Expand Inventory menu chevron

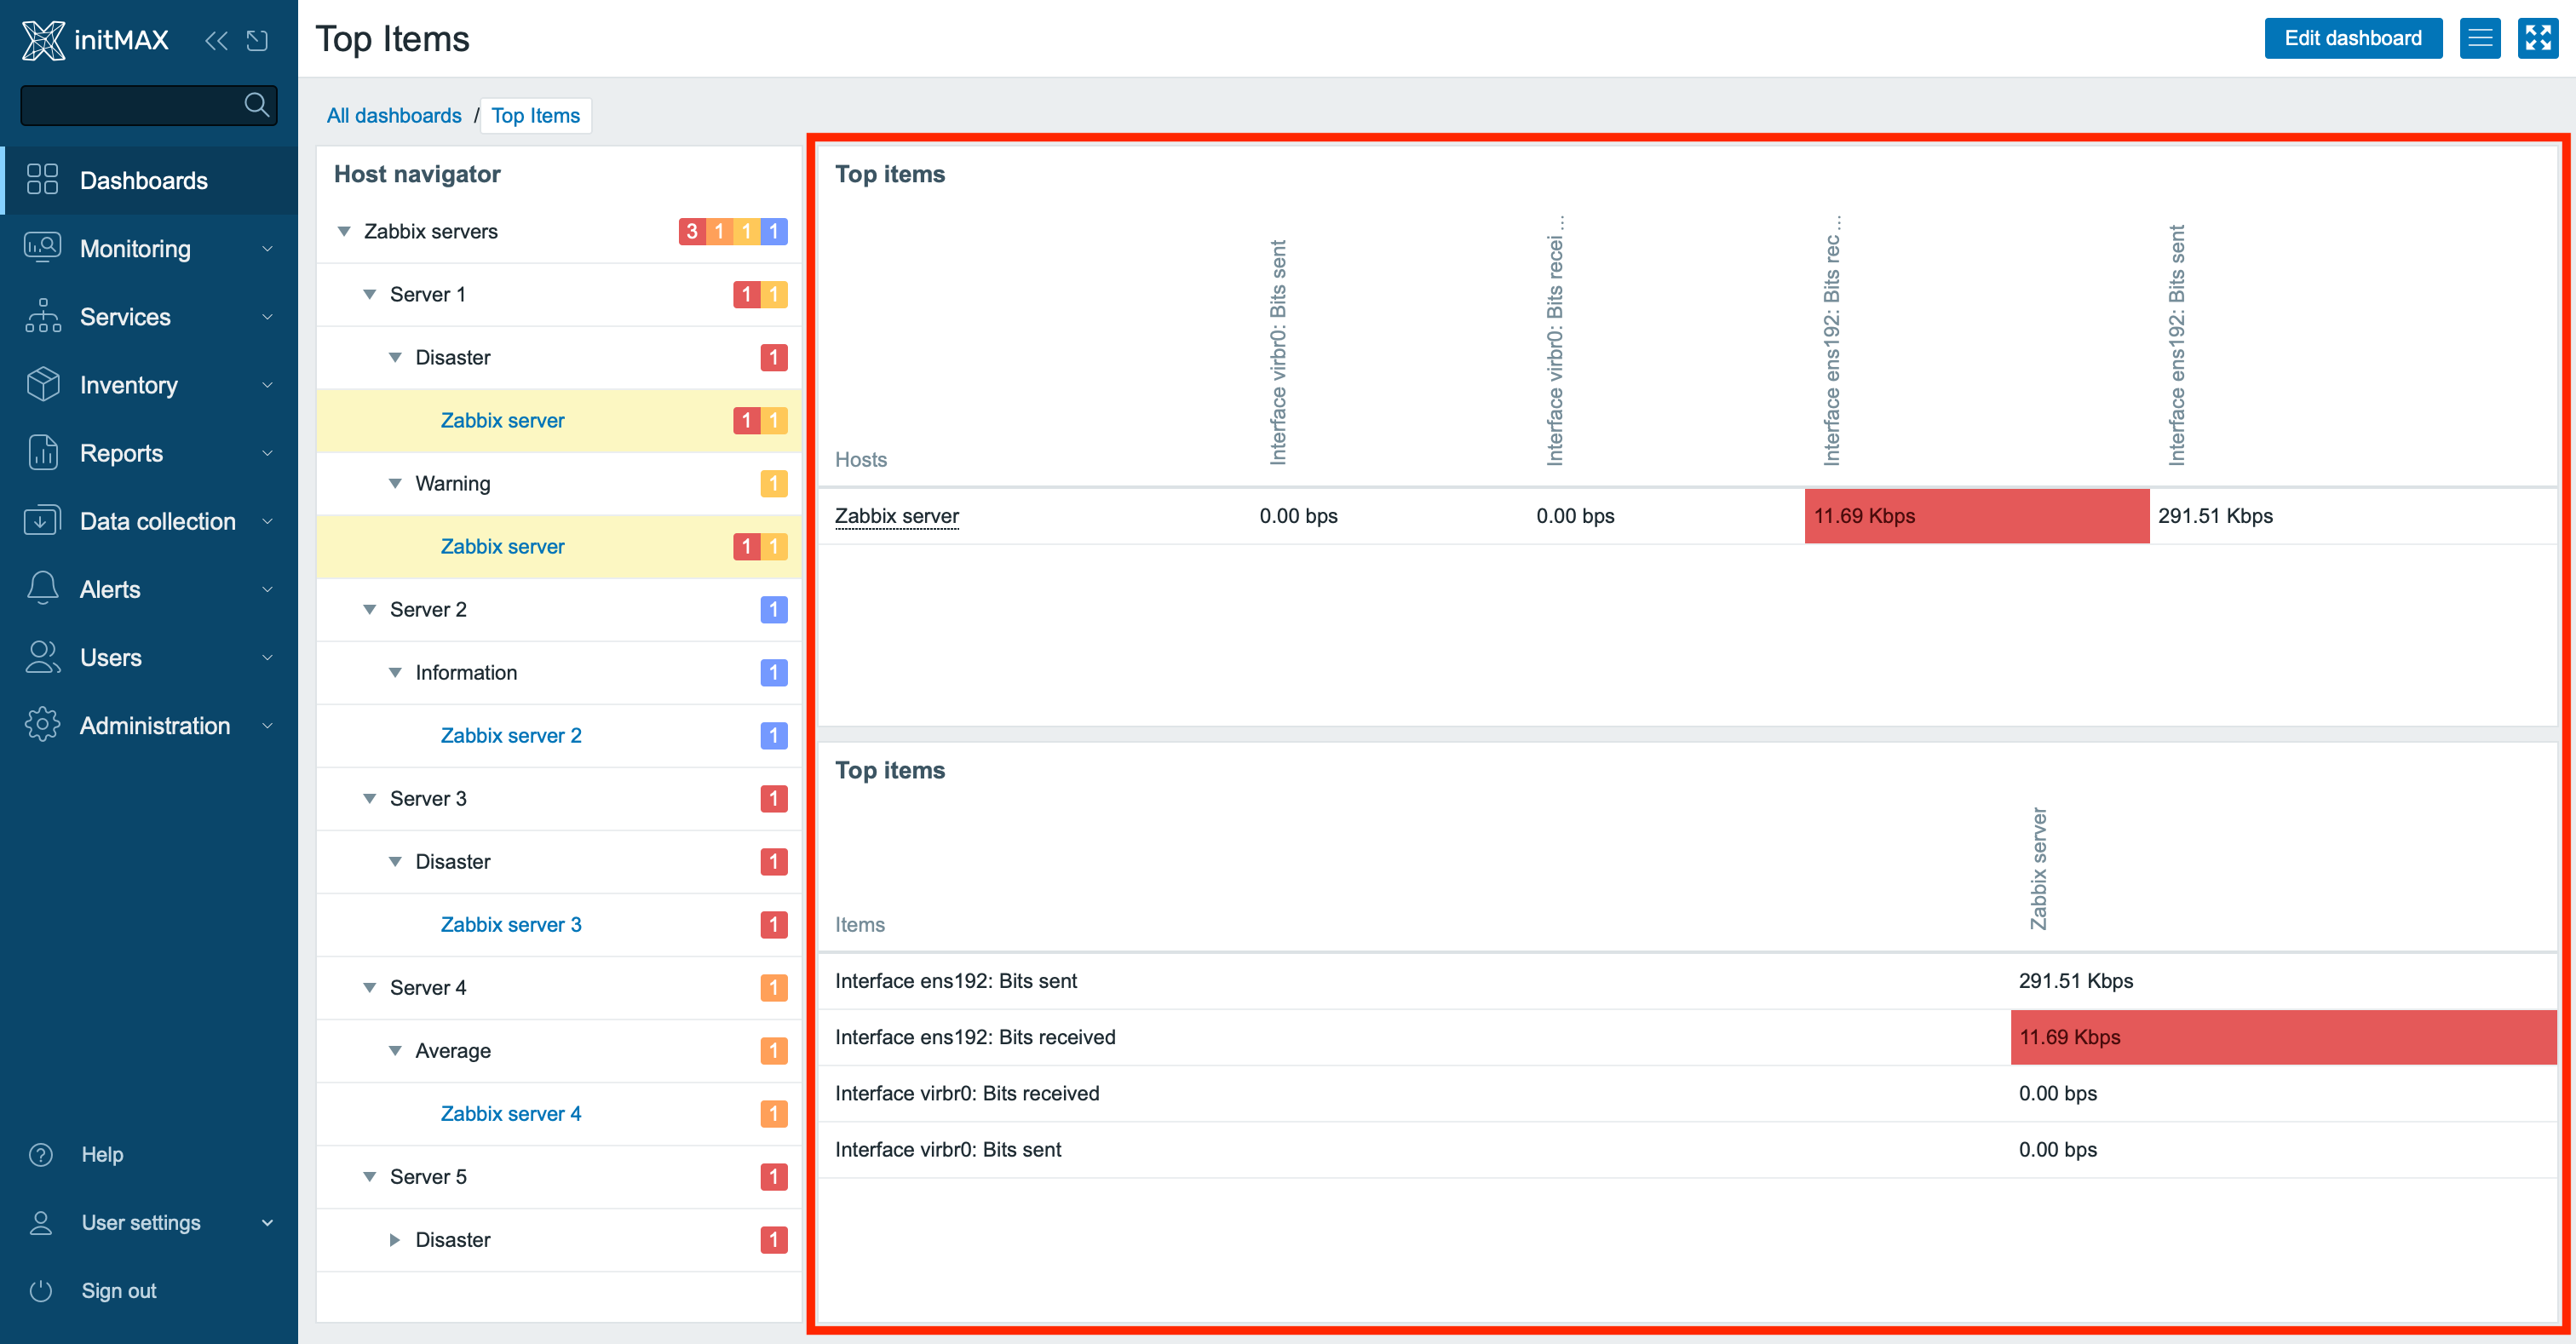tap(267, 384)
